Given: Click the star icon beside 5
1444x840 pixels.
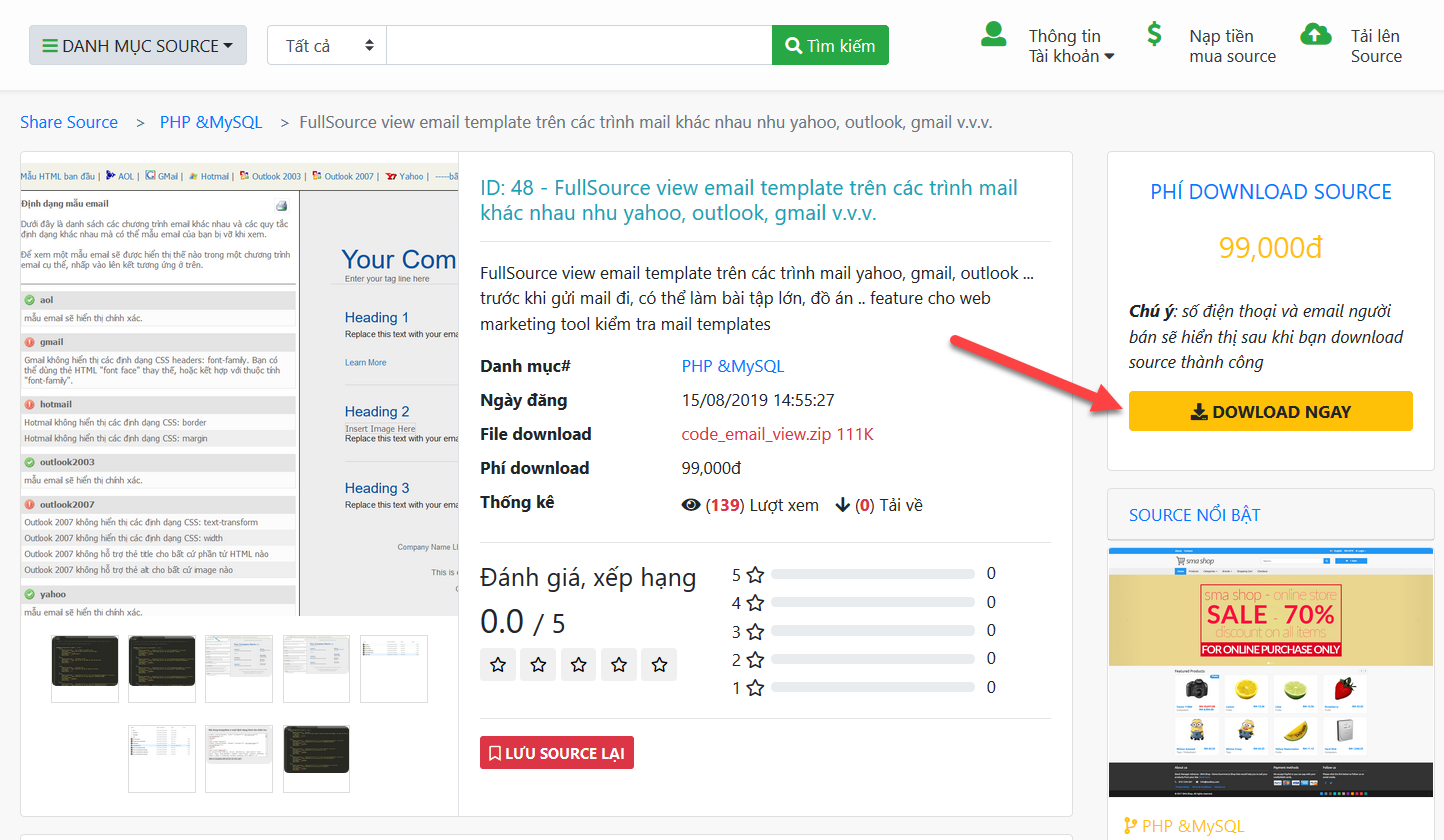Looking at the screenshot, I should tap(755, 575).
